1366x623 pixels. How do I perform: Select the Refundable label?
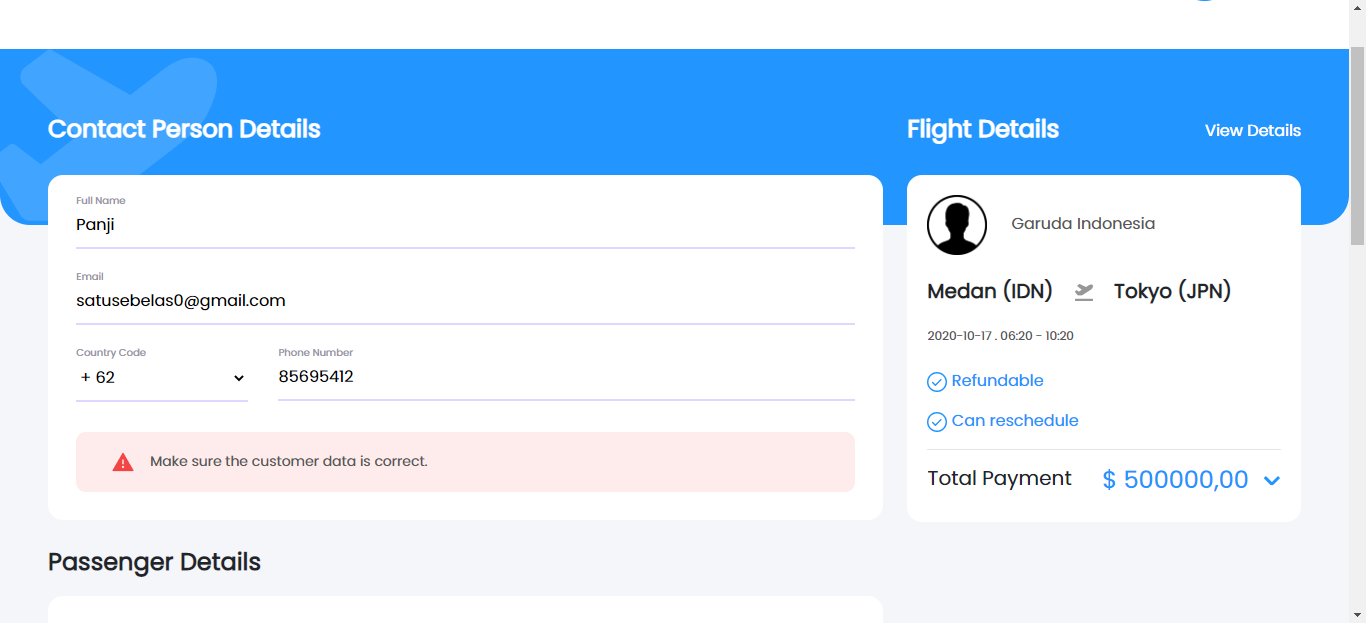(997, 381)
